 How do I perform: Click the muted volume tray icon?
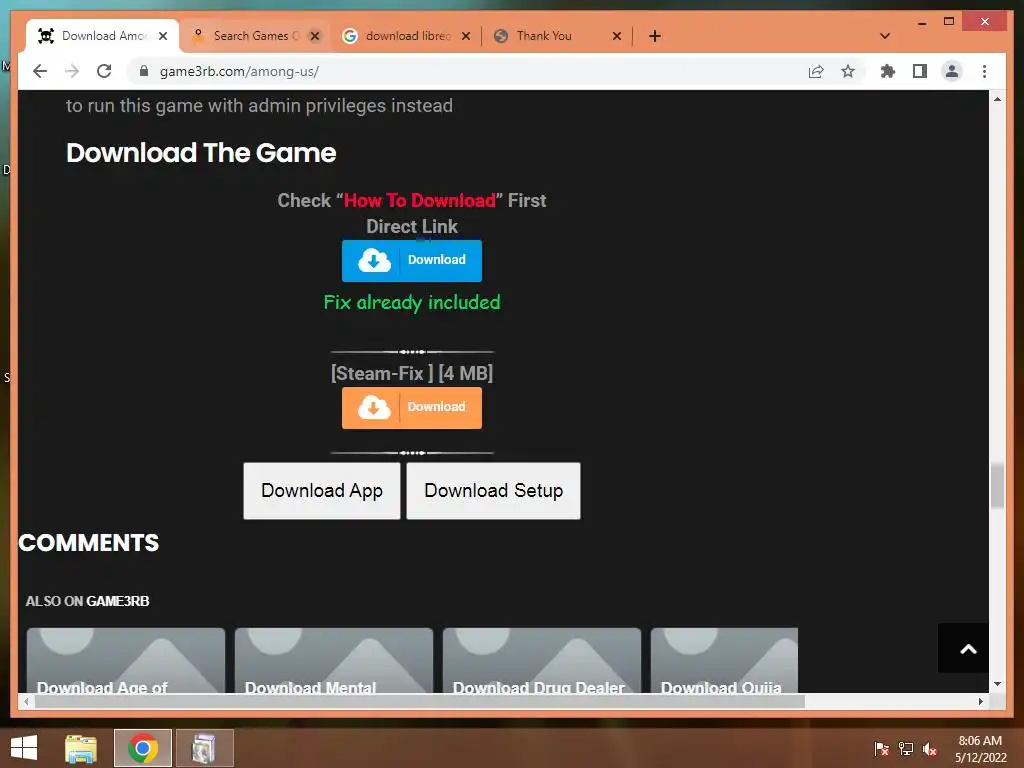930,749
